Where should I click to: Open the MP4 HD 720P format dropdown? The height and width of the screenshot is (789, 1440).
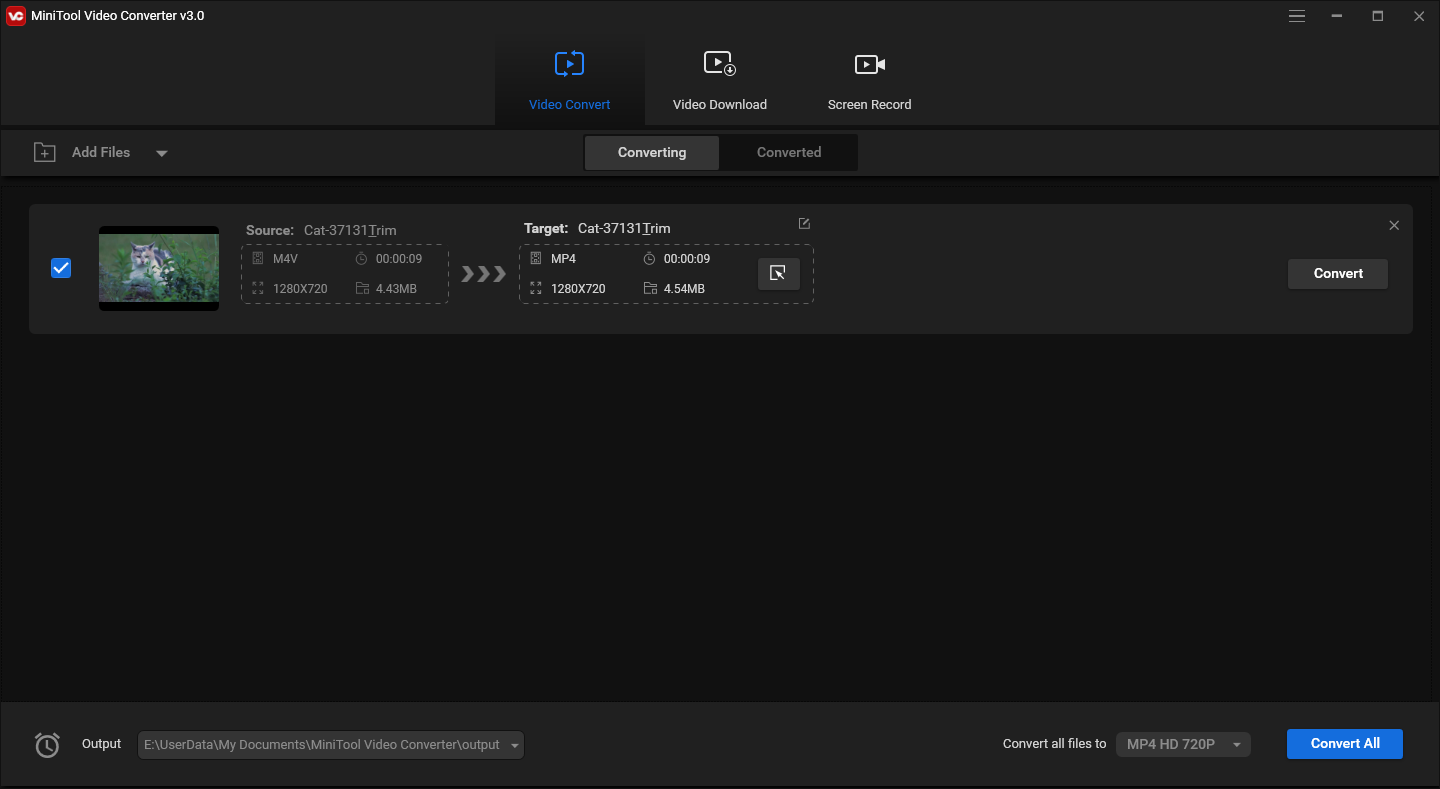[1183, 745]
